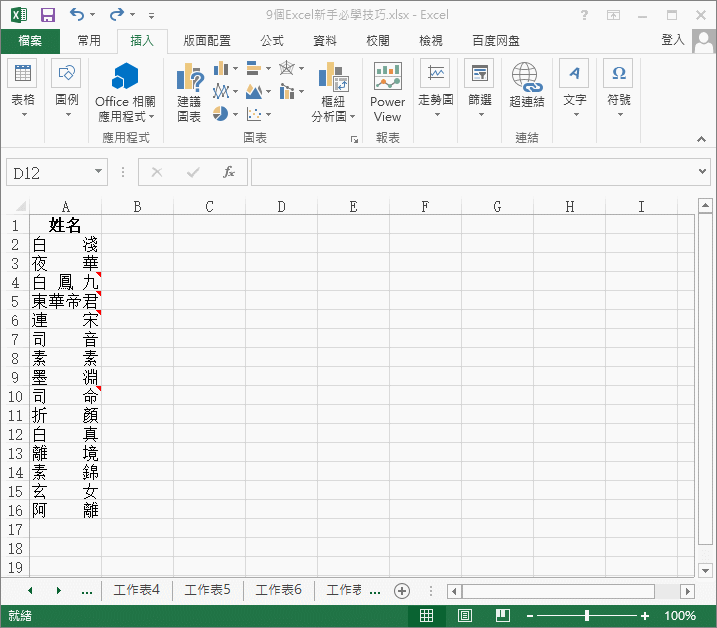Add a new worksheet with plus icon
Image resolution: width=717 pixels, height=628 pixels.
(x=402, y=591)
